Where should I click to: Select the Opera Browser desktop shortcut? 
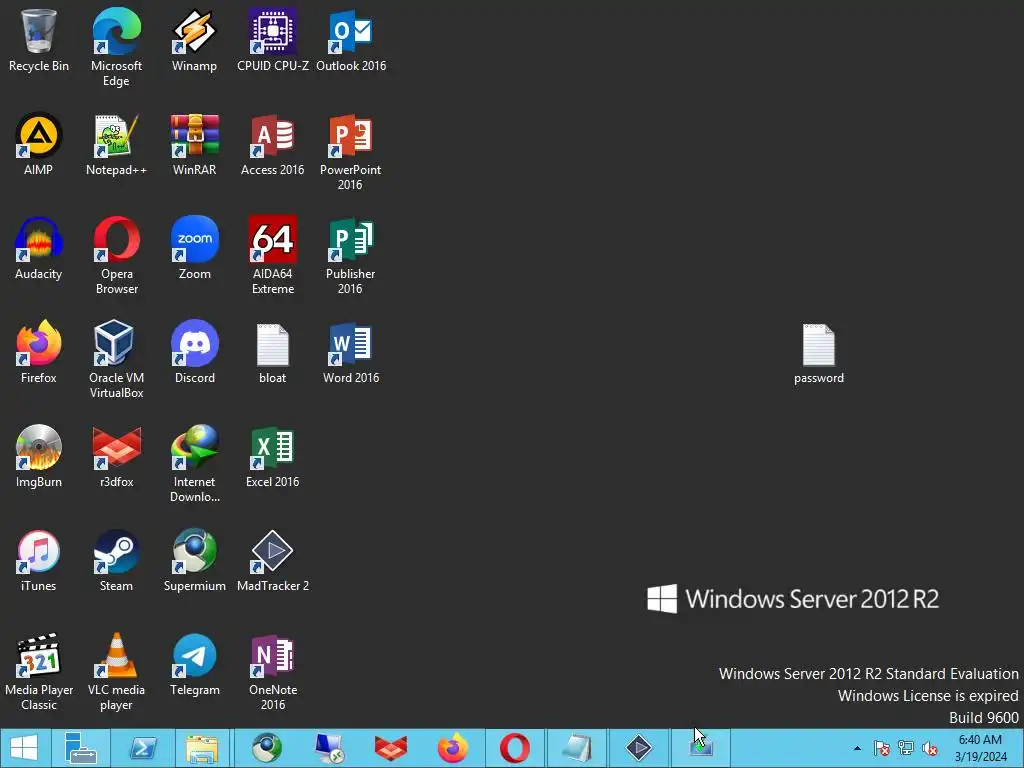pos(116,255)
